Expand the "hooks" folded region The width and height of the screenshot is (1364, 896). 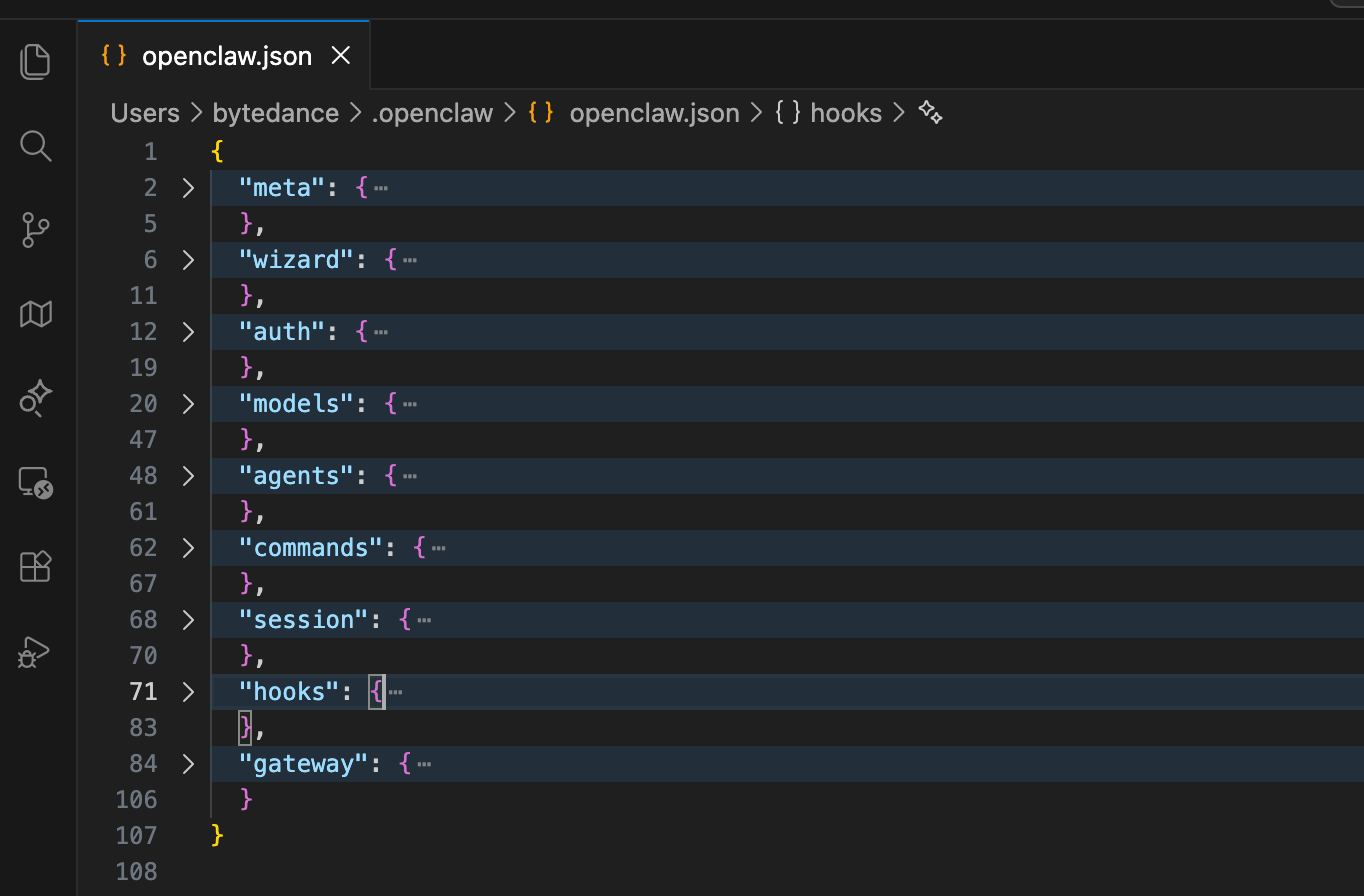pos(188,691)
